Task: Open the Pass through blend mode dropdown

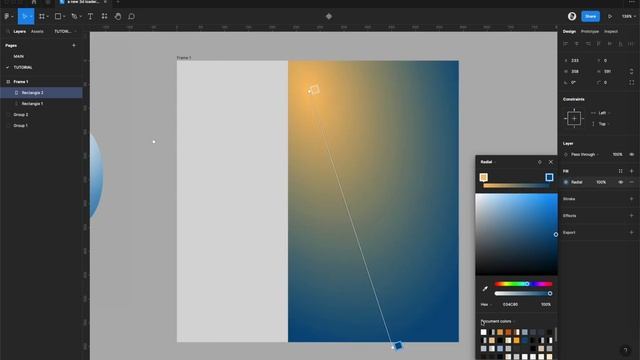Action: coord(584,154)
